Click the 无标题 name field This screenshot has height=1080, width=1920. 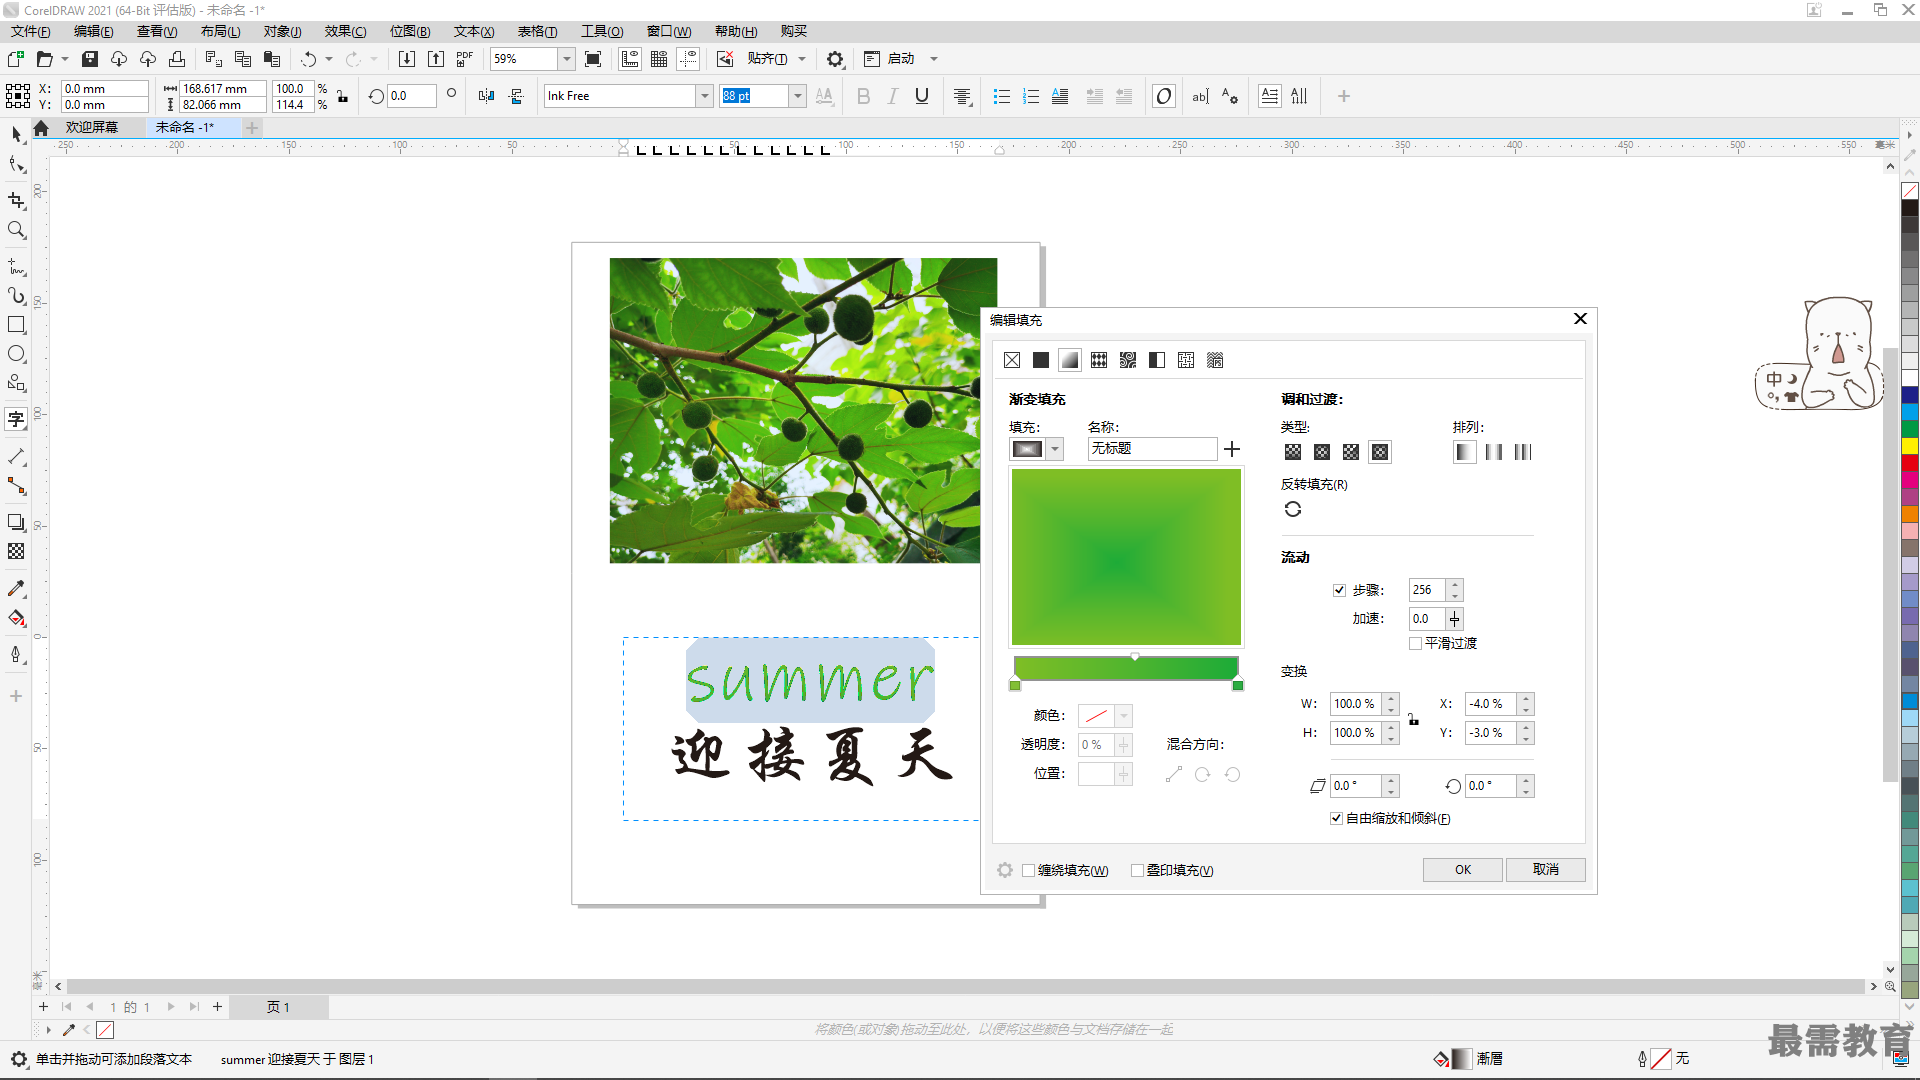coord(1152,449)
